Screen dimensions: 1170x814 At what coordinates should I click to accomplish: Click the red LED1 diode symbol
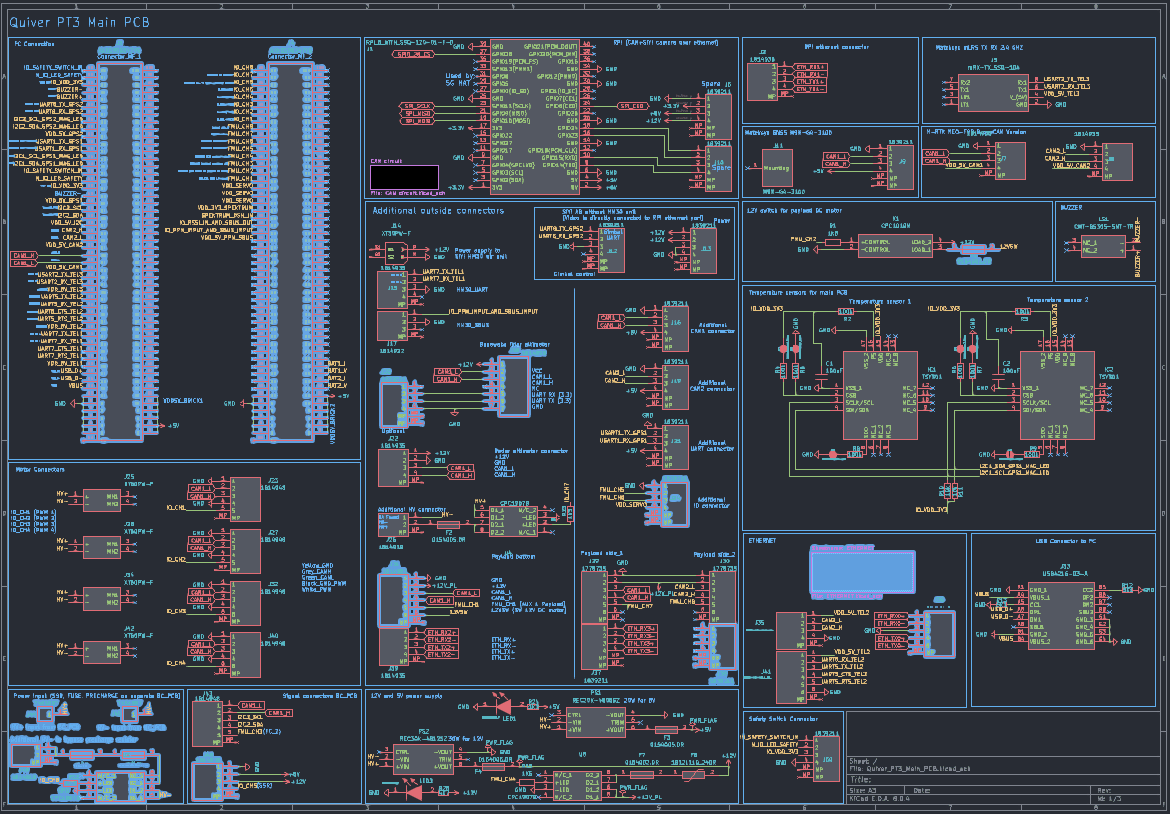coord(503,706)
